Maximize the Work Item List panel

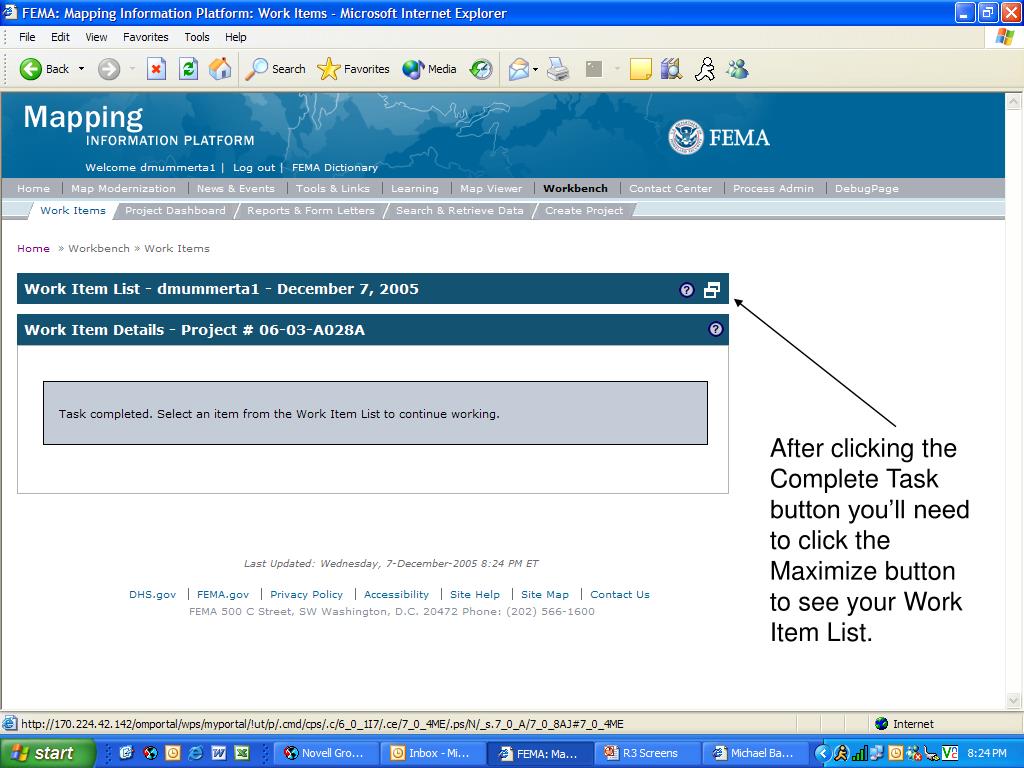(x=712, y=289)
